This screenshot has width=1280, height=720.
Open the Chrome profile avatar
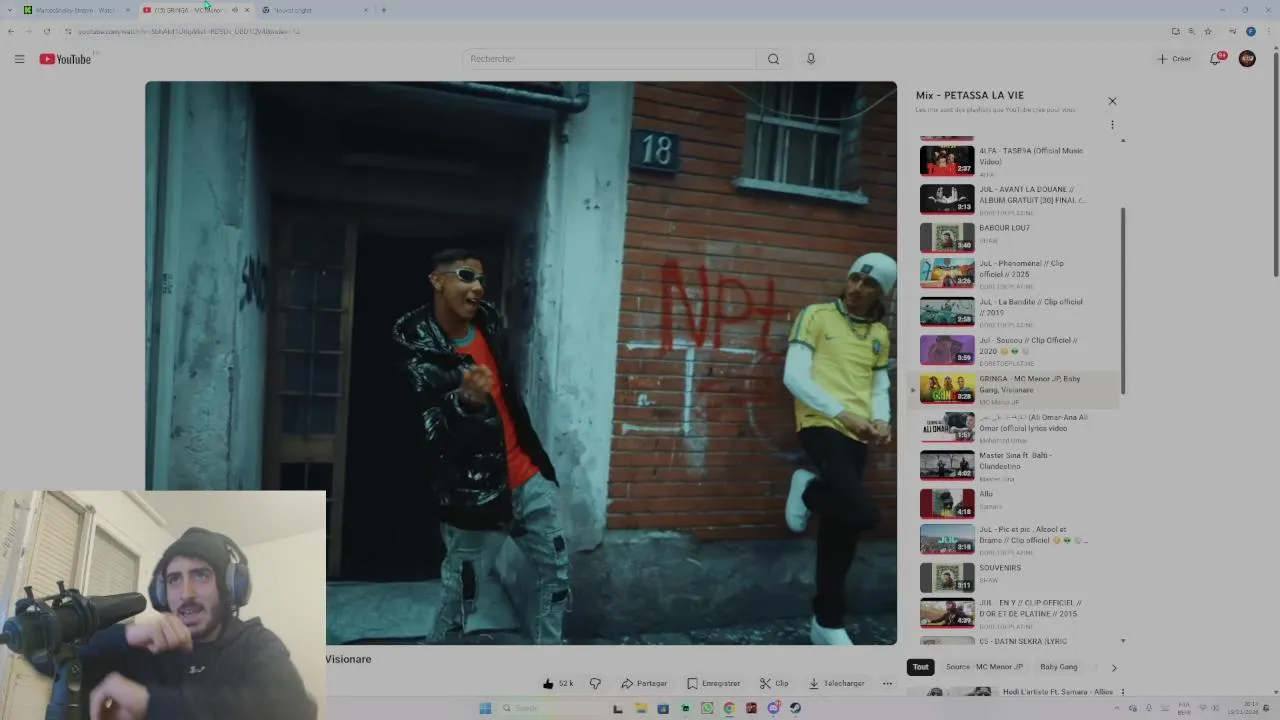tap(1251, 31)
